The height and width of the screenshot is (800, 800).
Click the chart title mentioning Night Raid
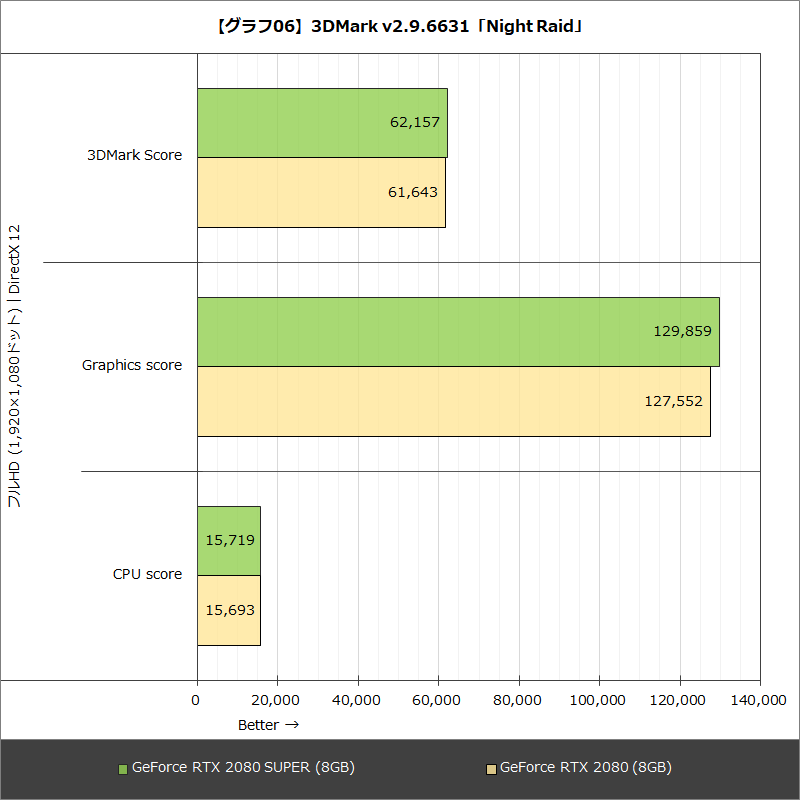[x=400, y=27]
